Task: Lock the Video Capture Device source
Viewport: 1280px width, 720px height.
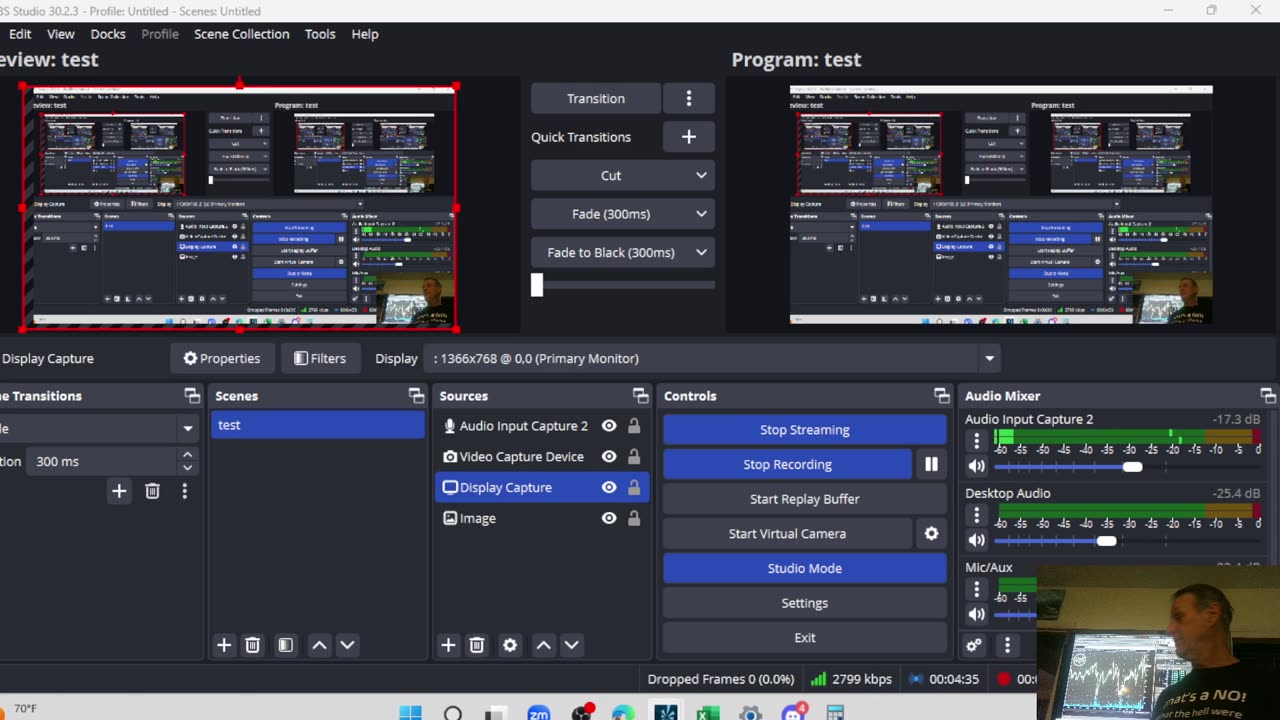Action: coord(634,456)
